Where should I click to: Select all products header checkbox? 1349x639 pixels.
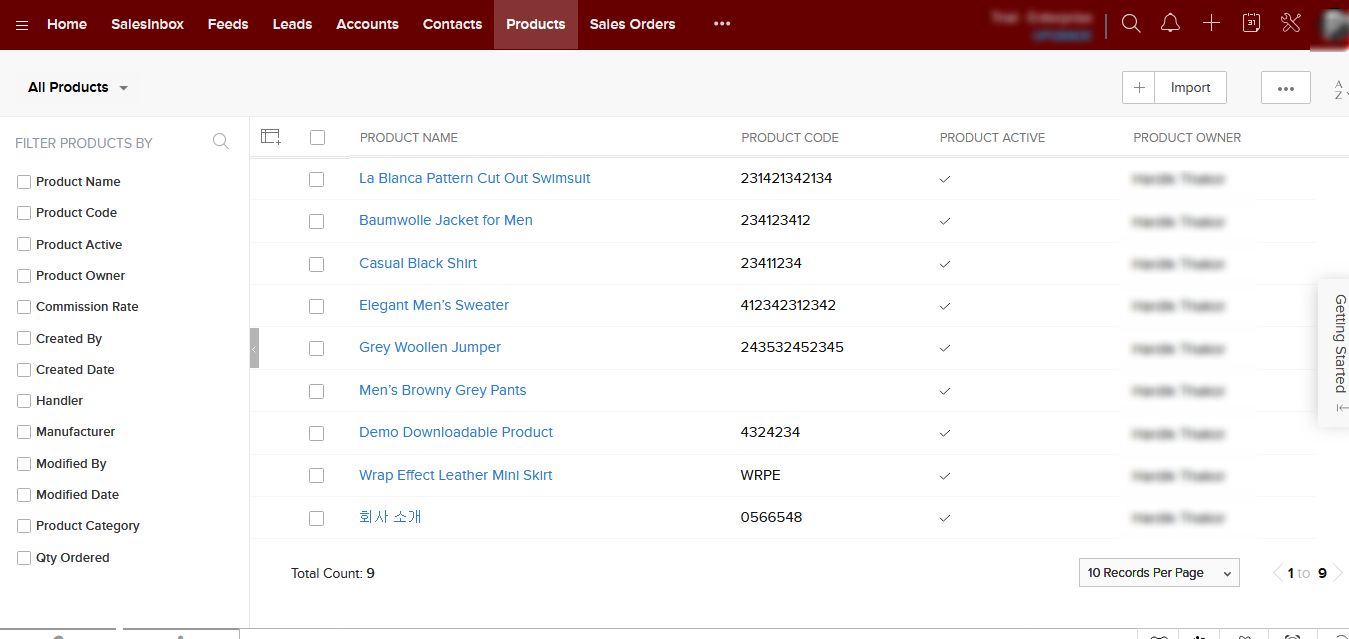[317, 137]
